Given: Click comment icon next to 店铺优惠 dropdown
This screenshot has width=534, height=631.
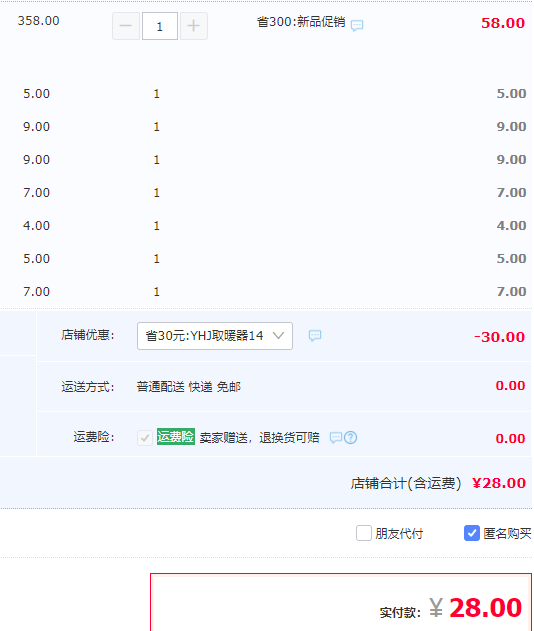Looking at the screenshot, I should pos(315,335).
